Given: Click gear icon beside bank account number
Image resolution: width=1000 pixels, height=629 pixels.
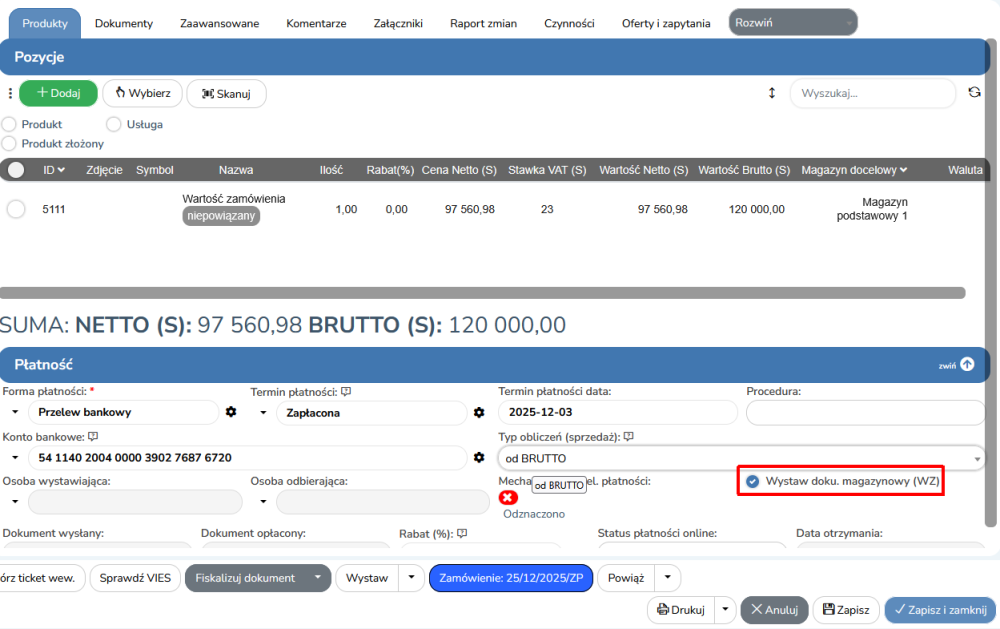Looking at the screenshot, I should click(x=479, y=458).
